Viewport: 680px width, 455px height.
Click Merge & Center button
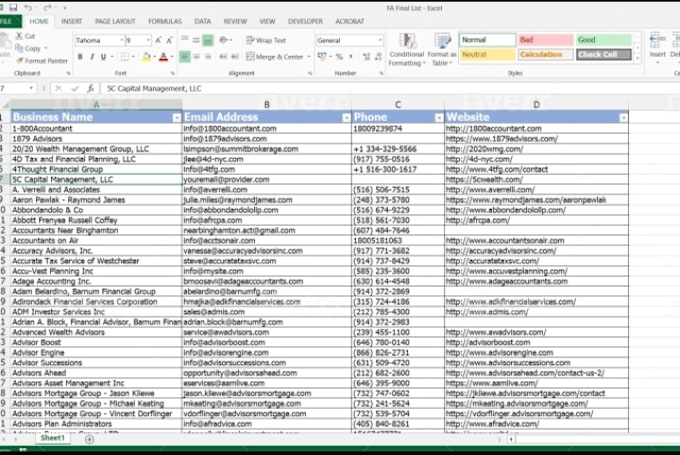275,57
